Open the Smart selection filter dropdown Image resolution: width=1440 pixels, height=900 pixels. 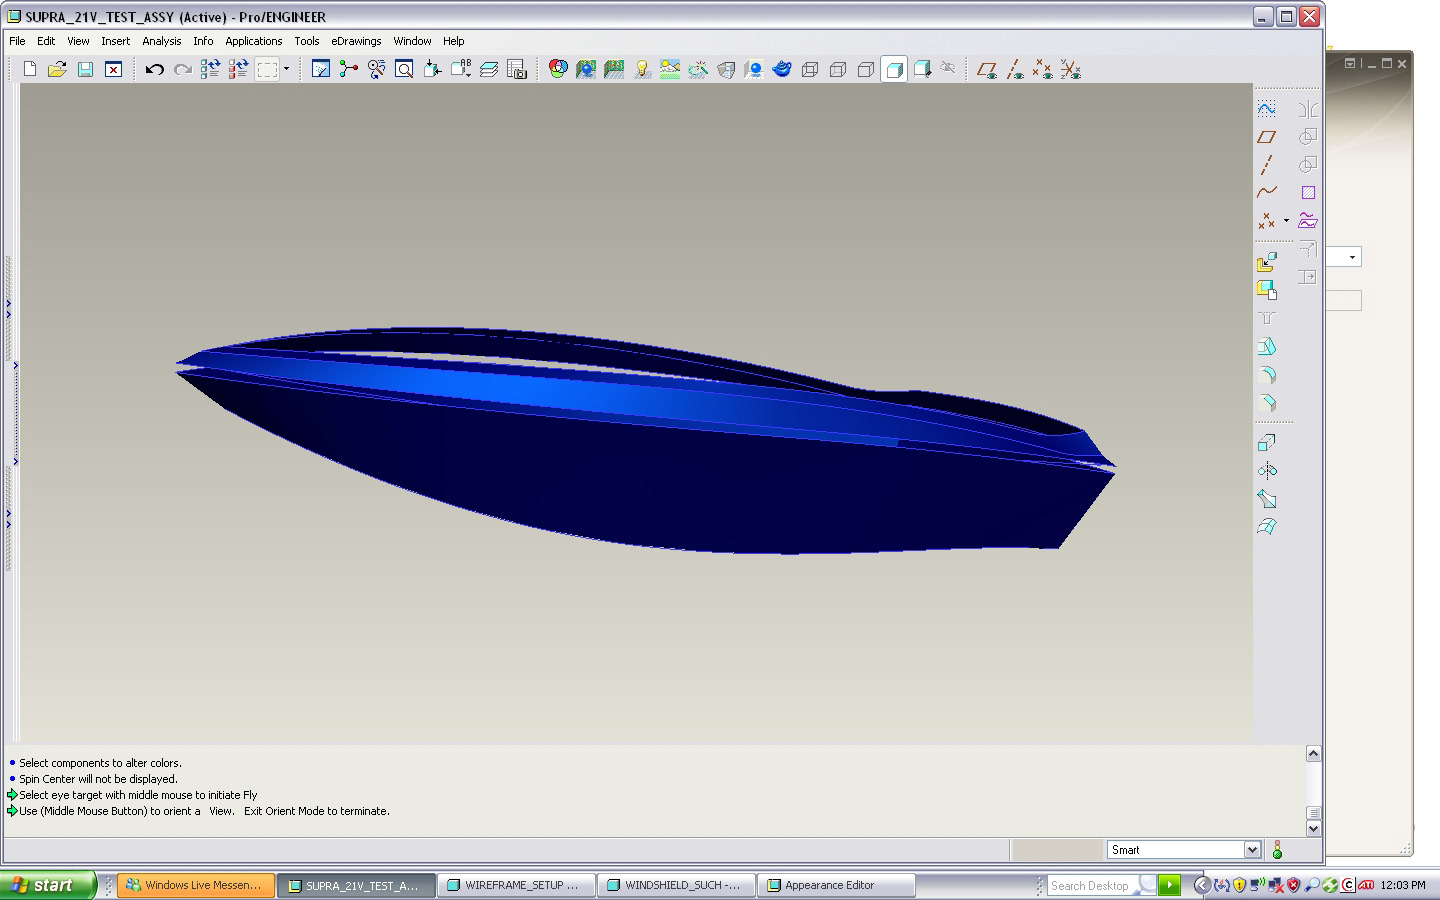[1252, 850]
